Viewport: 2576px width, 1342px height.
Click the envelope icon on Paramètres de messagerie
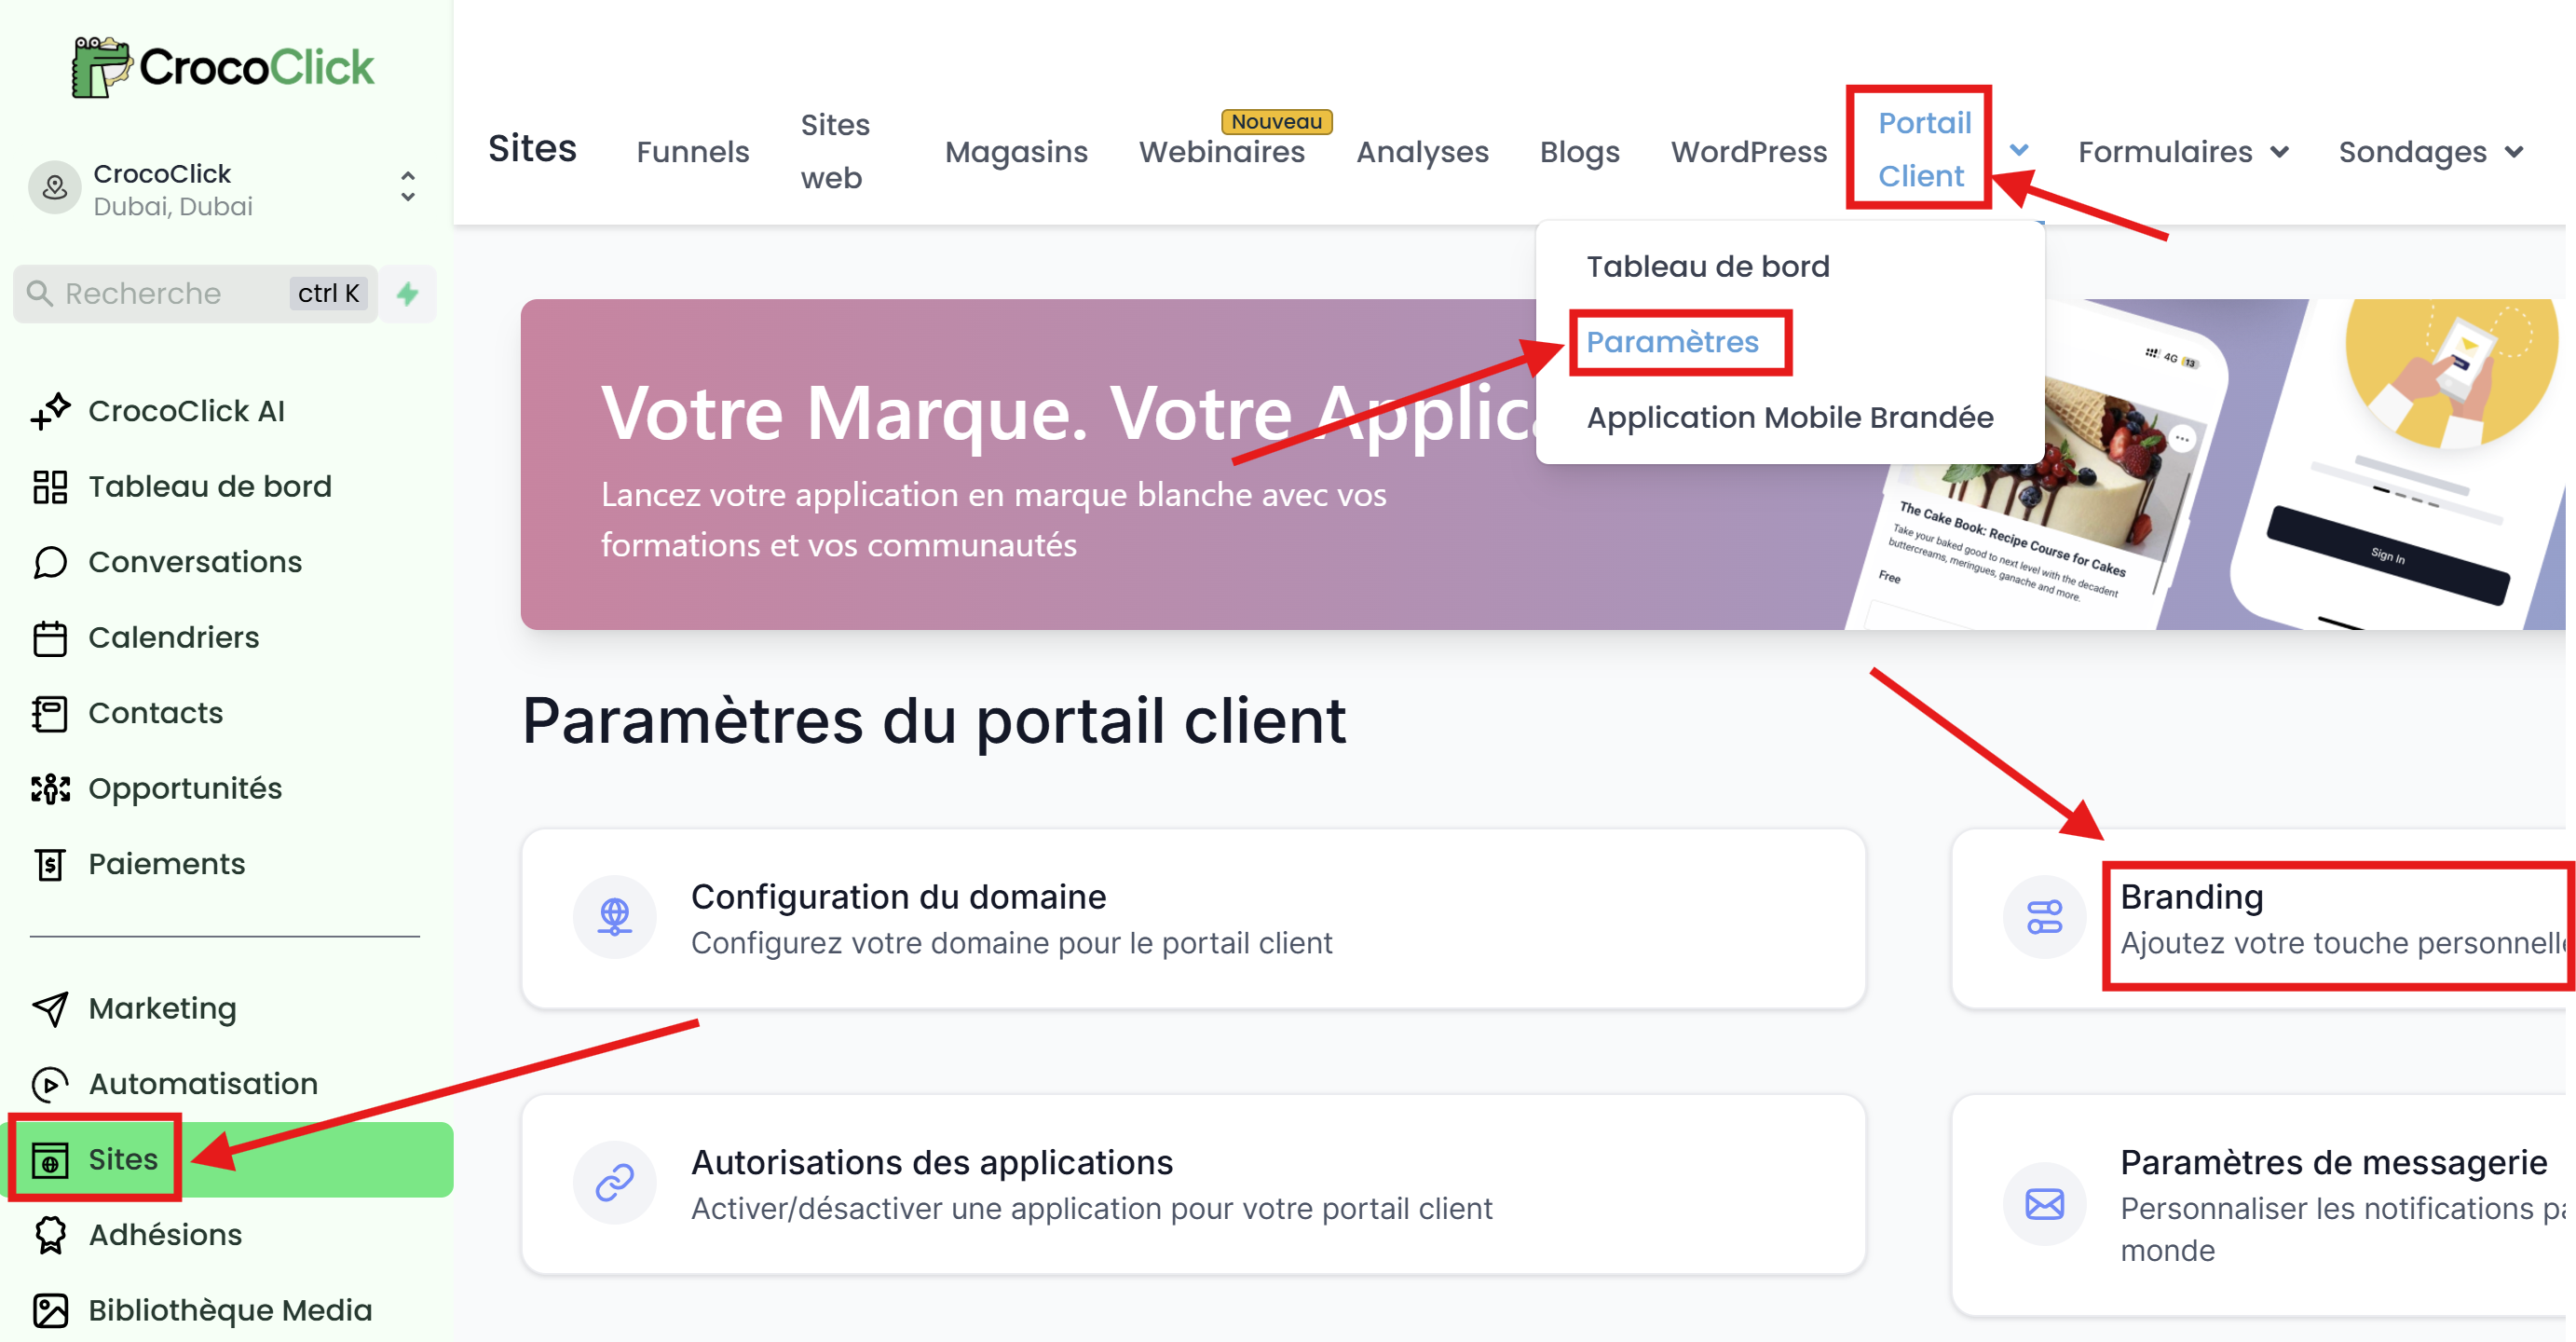pos(2045,1204)
